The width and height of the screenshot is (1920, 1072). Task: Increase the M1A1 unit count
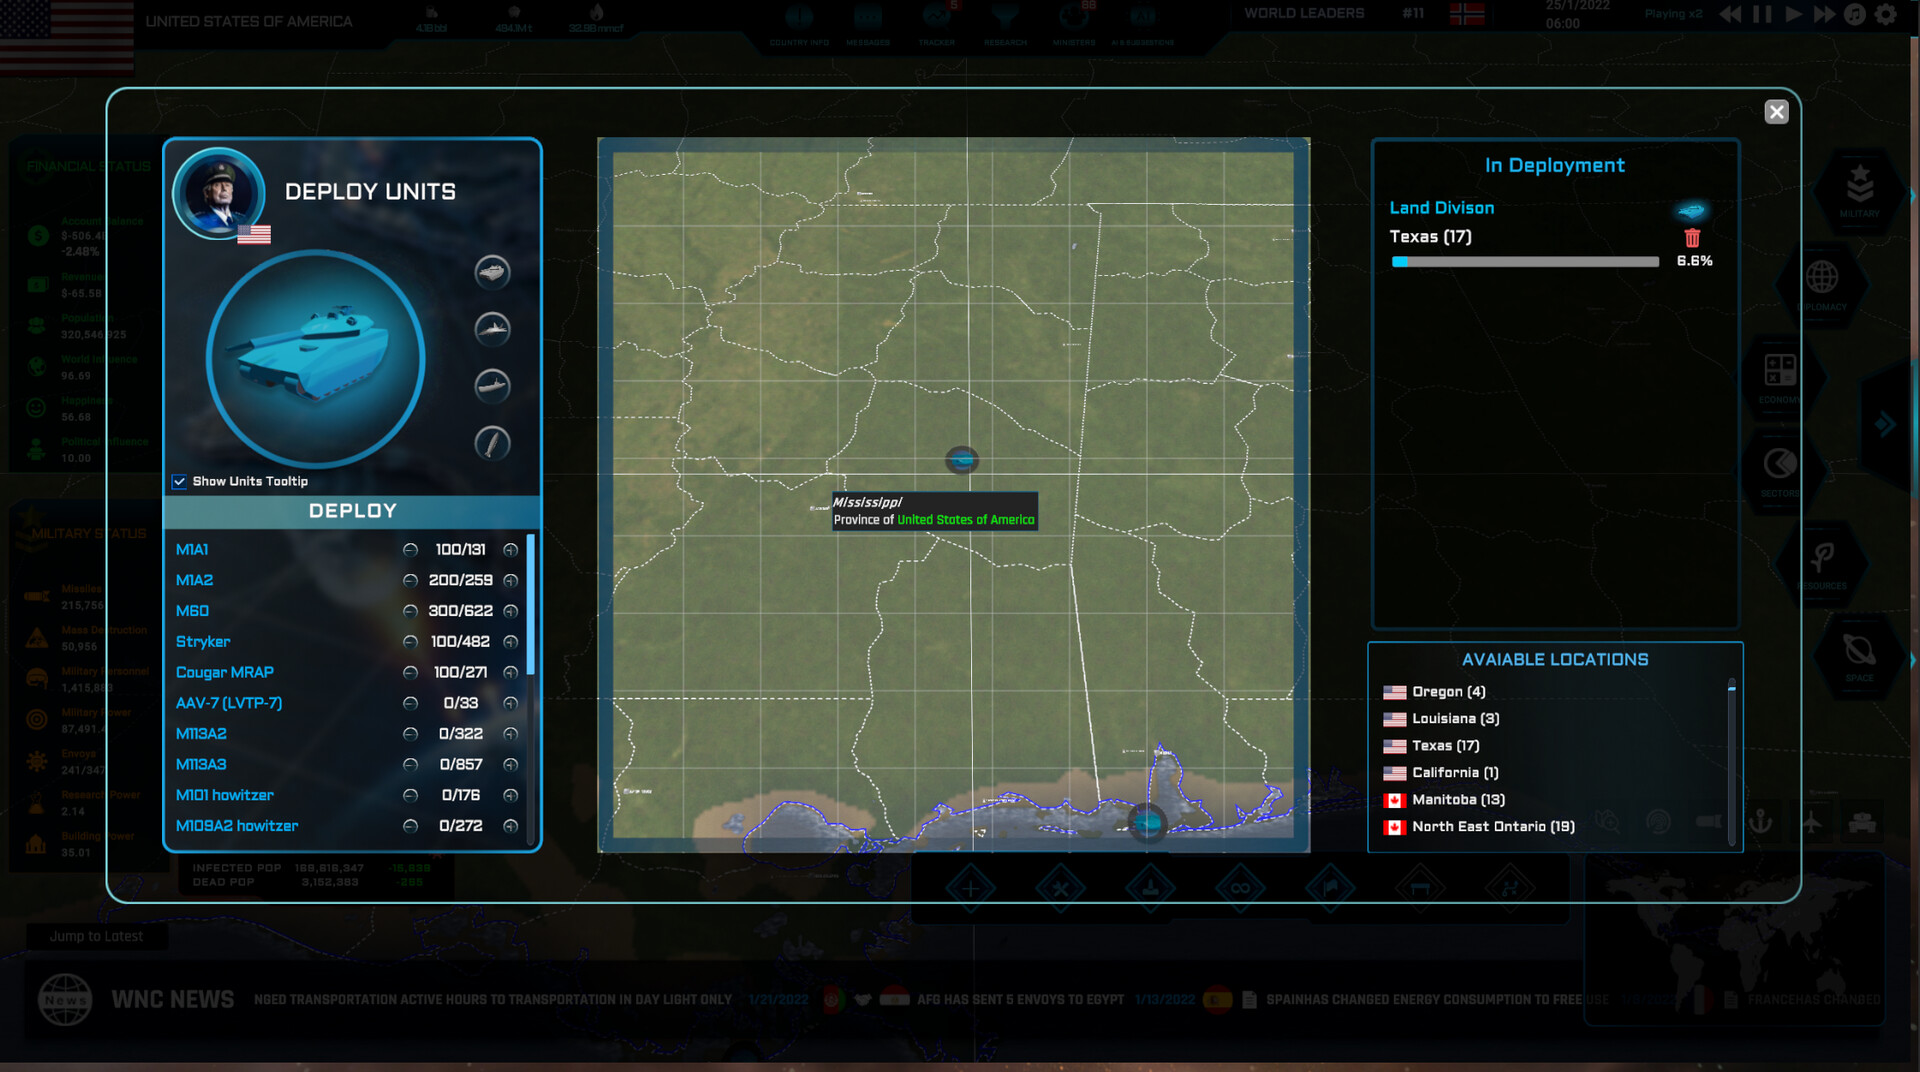(x=511, y=550)
